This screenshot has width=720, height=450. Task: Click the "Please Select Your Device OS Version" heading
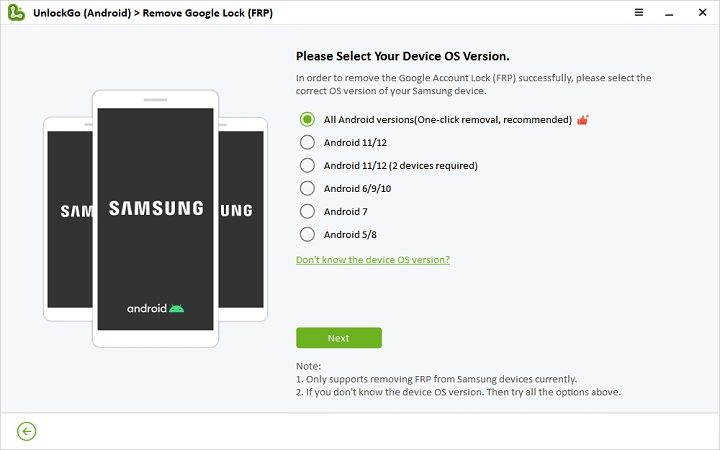click(410, 56)
